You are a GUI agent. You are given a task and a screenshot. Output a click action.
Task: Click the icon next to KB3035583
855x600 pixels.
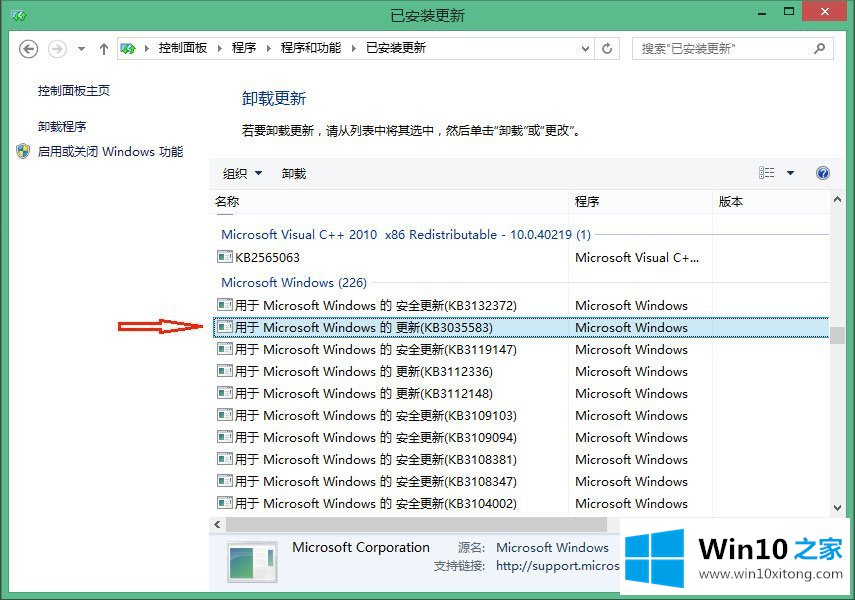point(225,326)
